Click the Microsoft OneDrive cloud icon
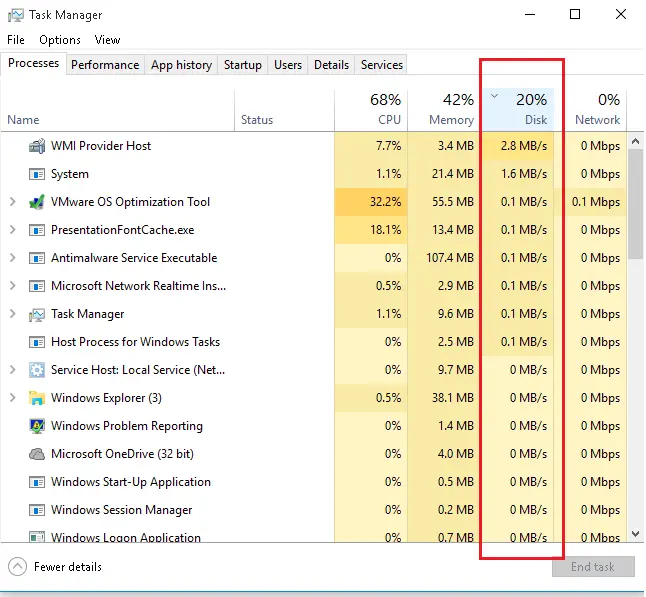Image resolution: width=646 pixels, height=597 pixels. [x=37, y=454]
